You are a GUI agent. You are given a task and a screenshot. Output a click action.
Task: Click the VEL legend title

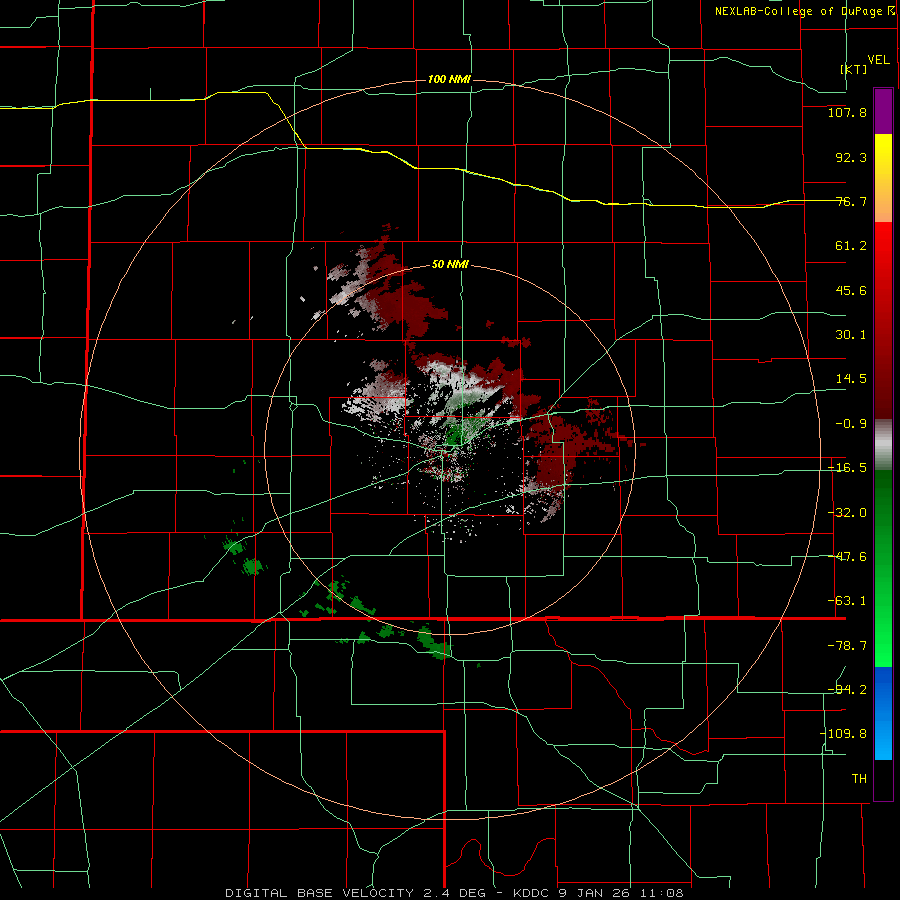(x=878, y=60)
